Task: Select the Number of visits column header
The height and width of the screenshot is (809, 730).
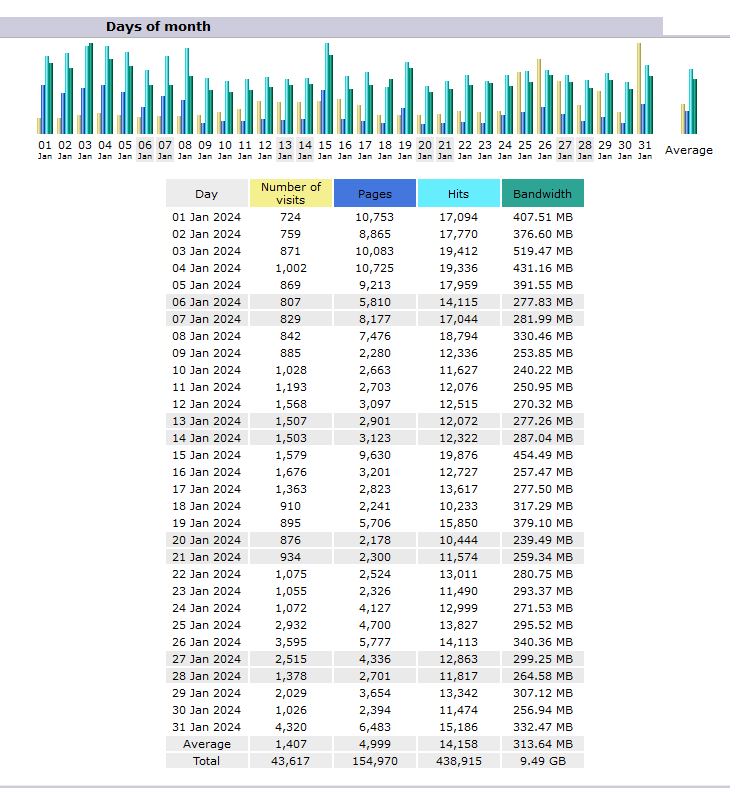Action: (291, 193)
